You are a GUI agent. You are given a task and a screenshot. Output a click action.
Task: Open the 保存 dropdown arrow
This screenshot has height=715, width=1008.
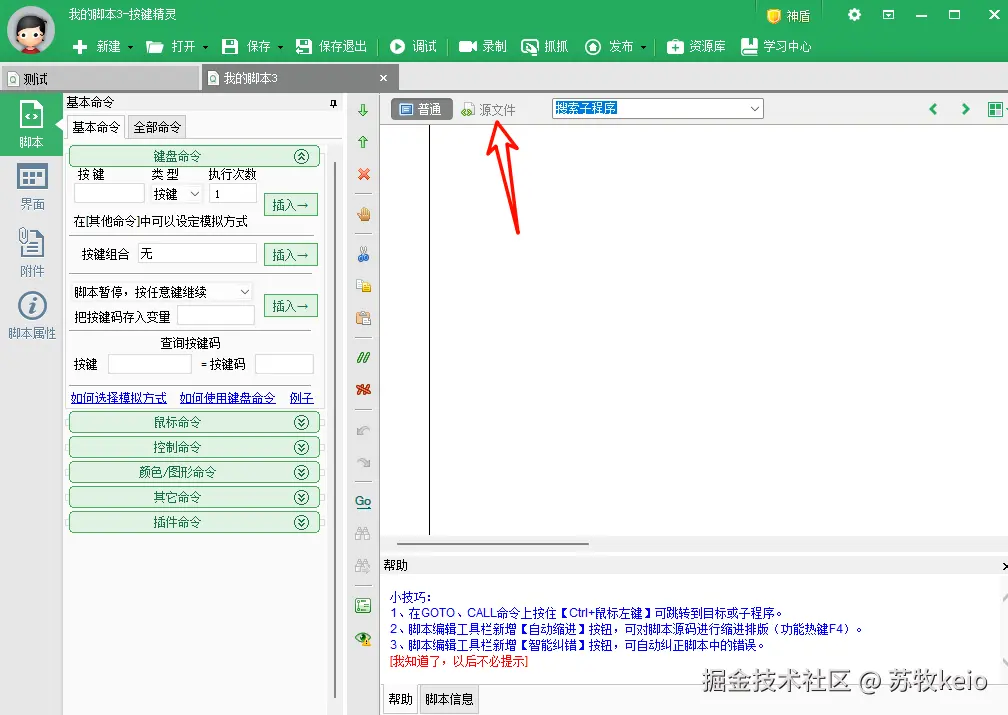[x=280, y=48]
